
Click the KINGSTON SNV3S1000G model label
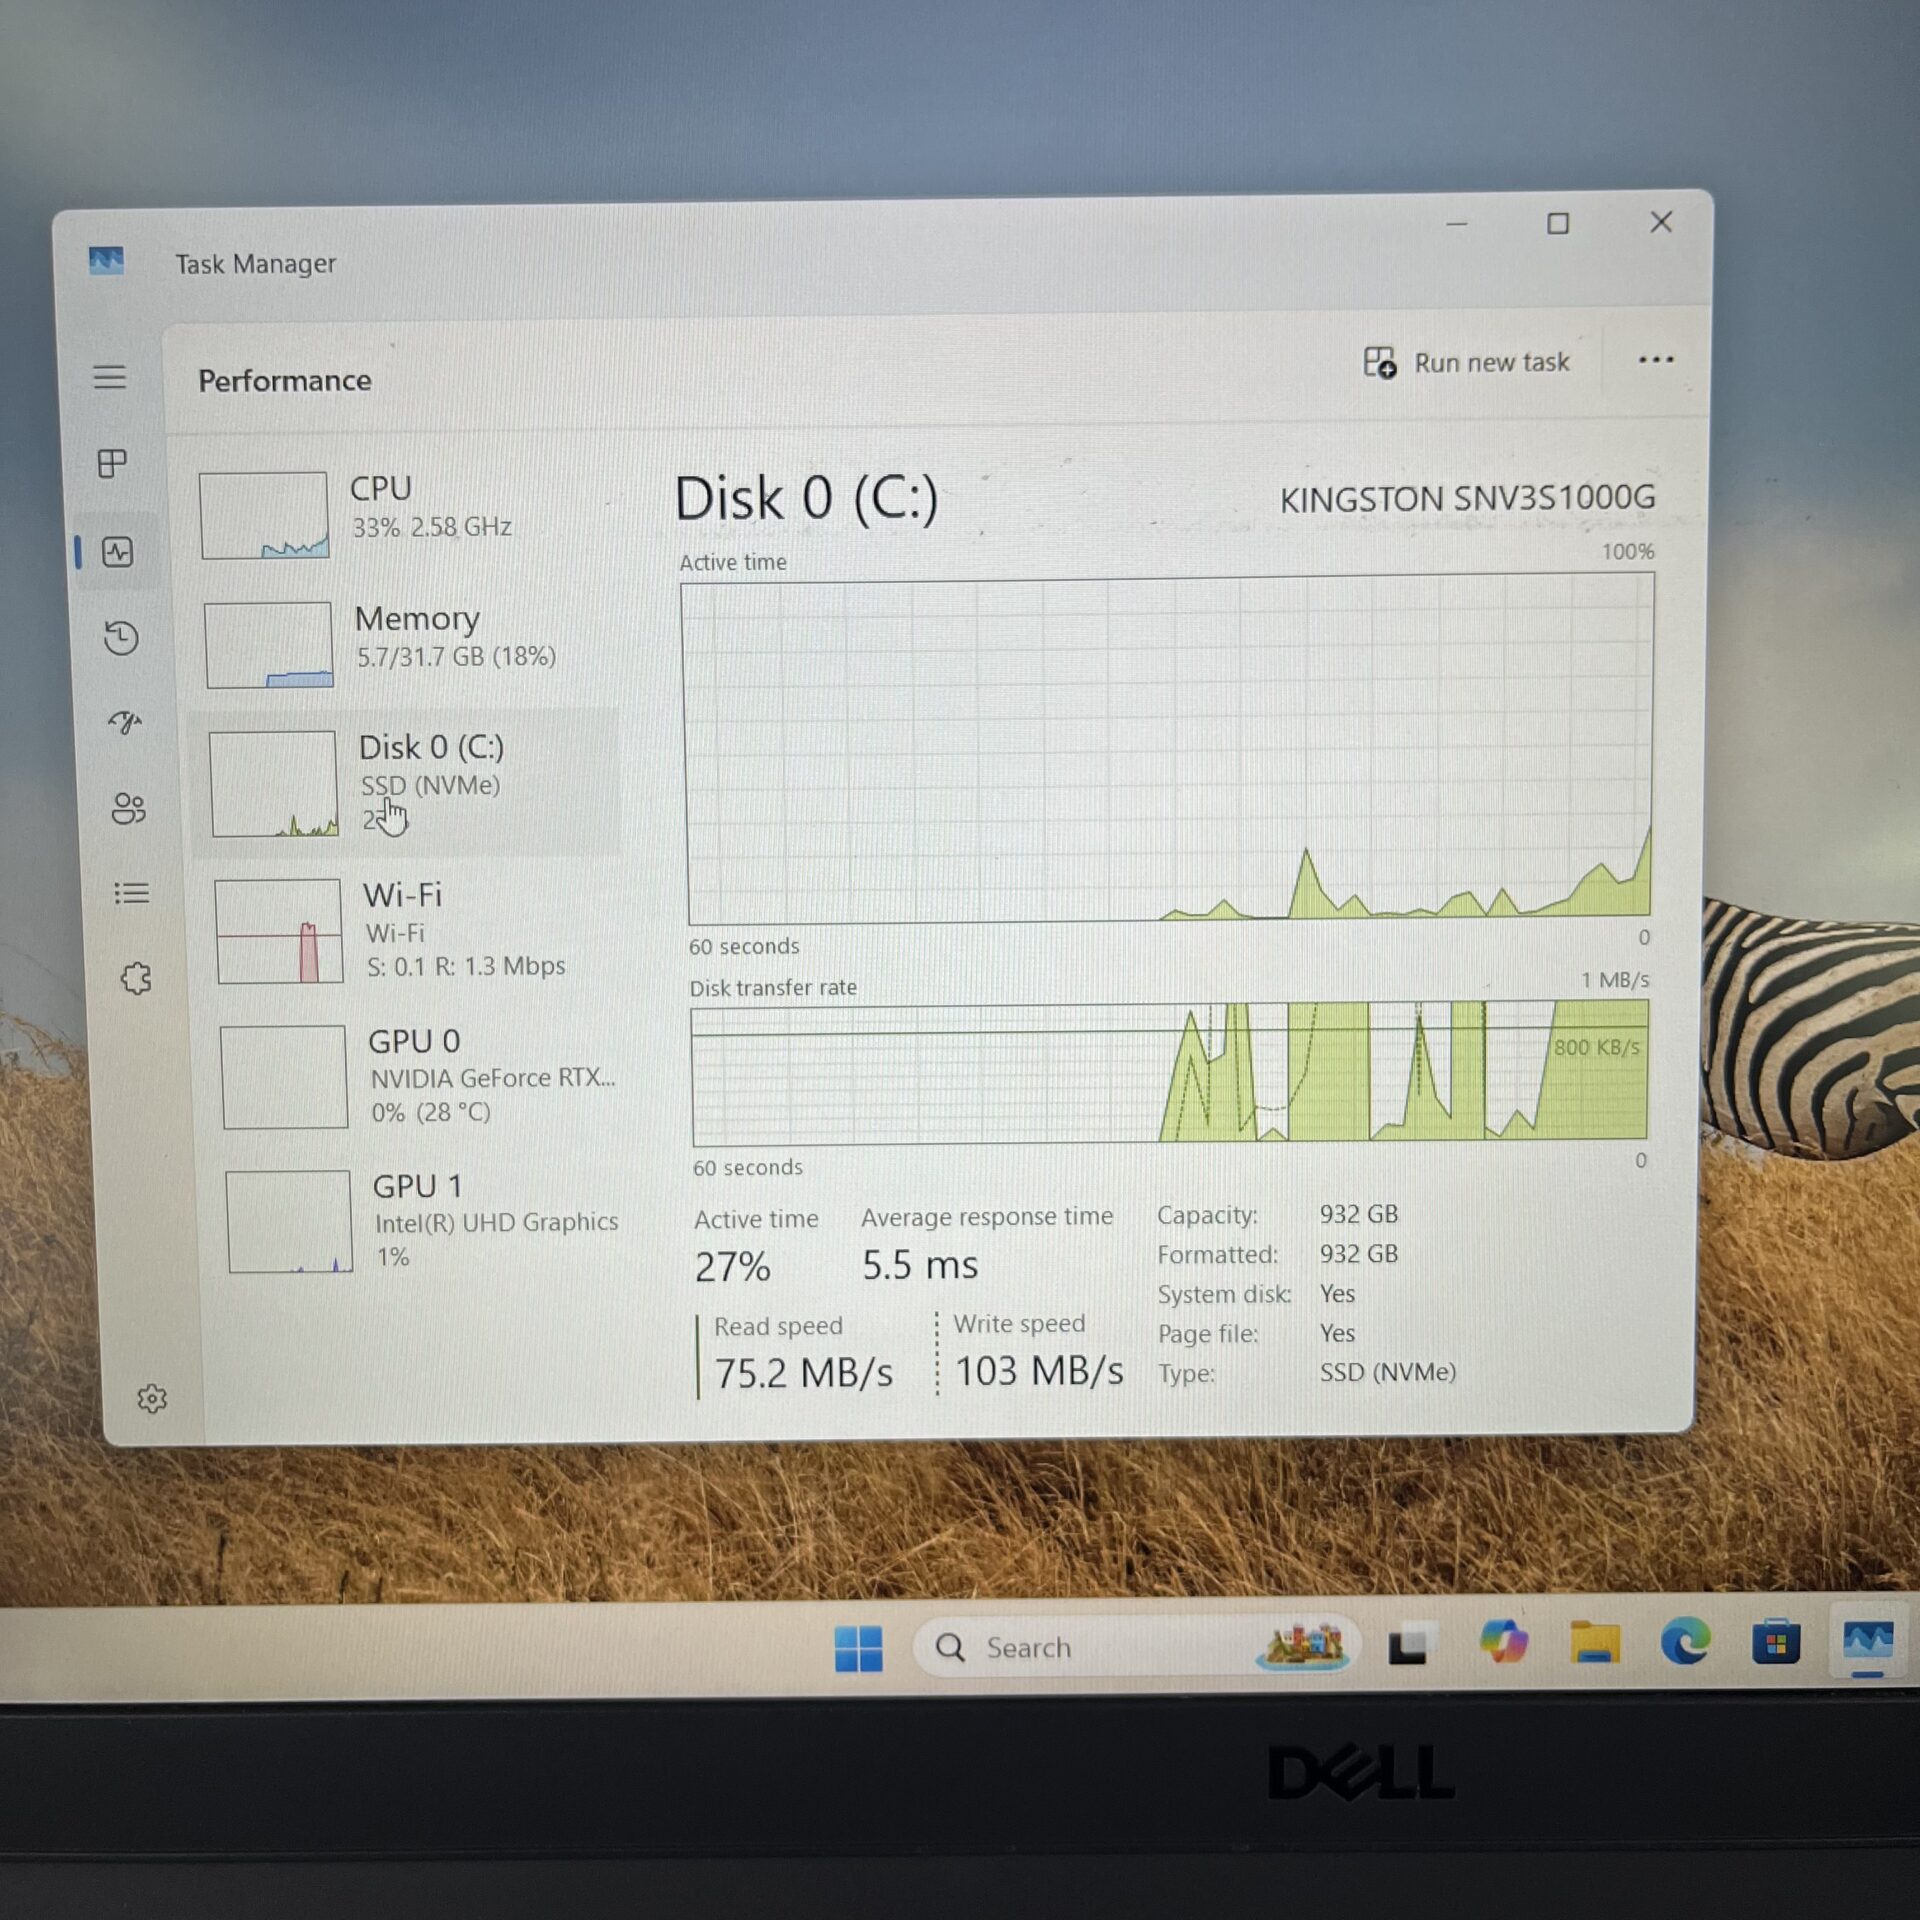1467,498
